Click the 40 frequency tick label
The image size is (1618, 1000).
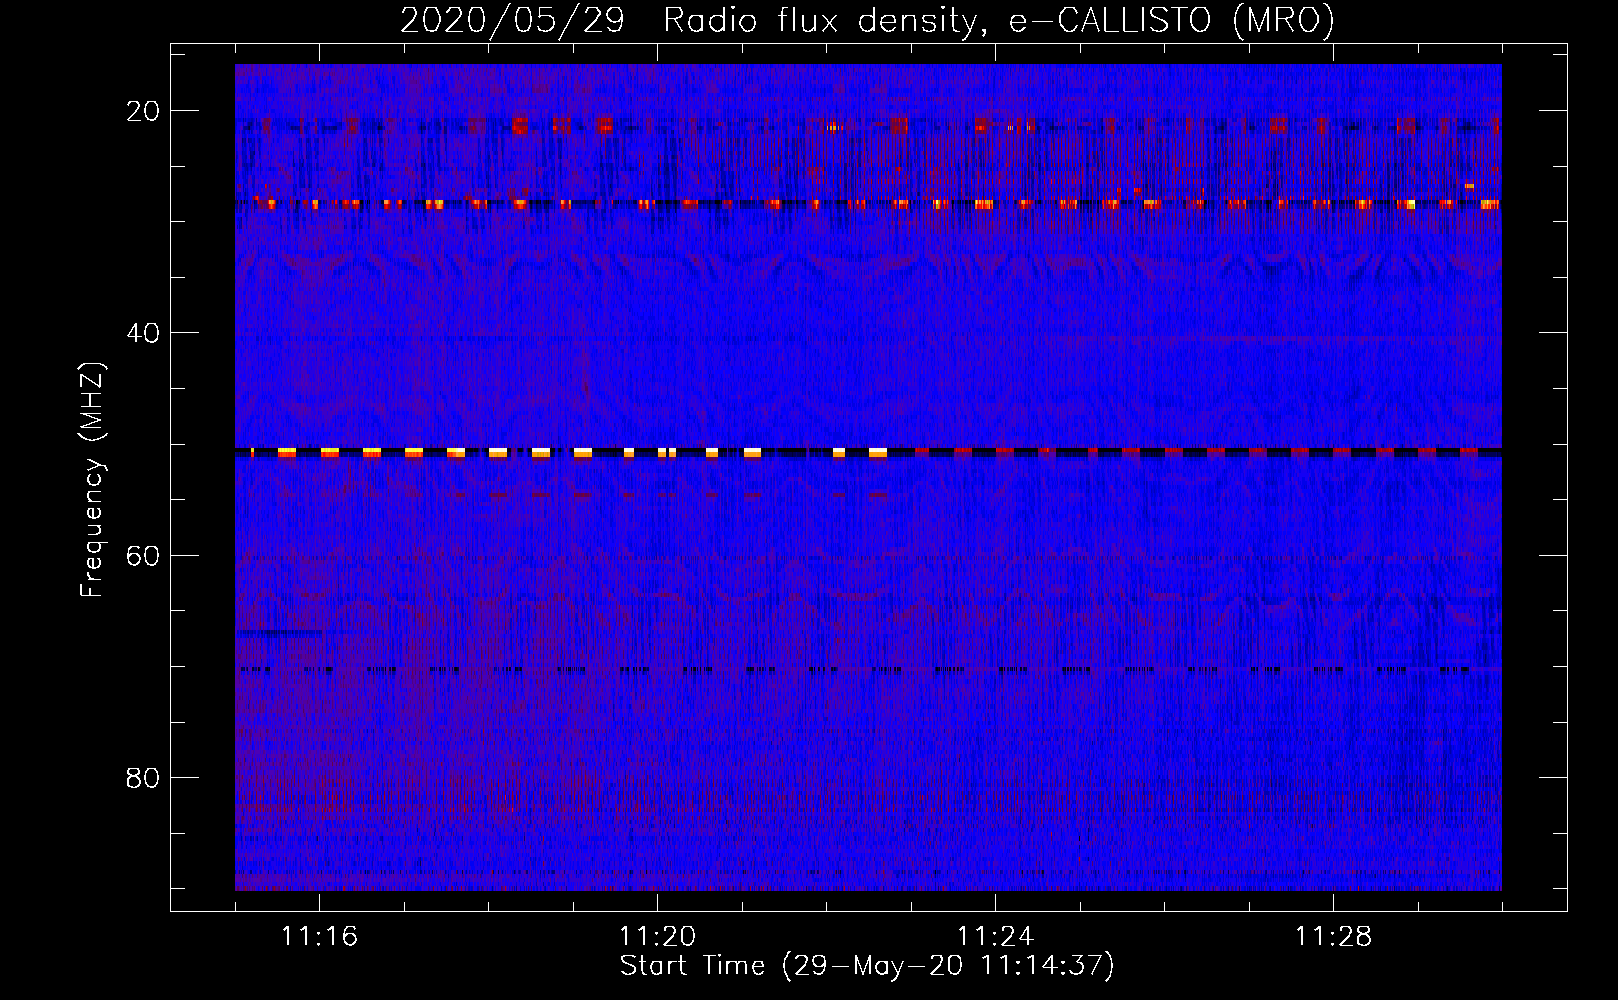click(x=144, y=333)
